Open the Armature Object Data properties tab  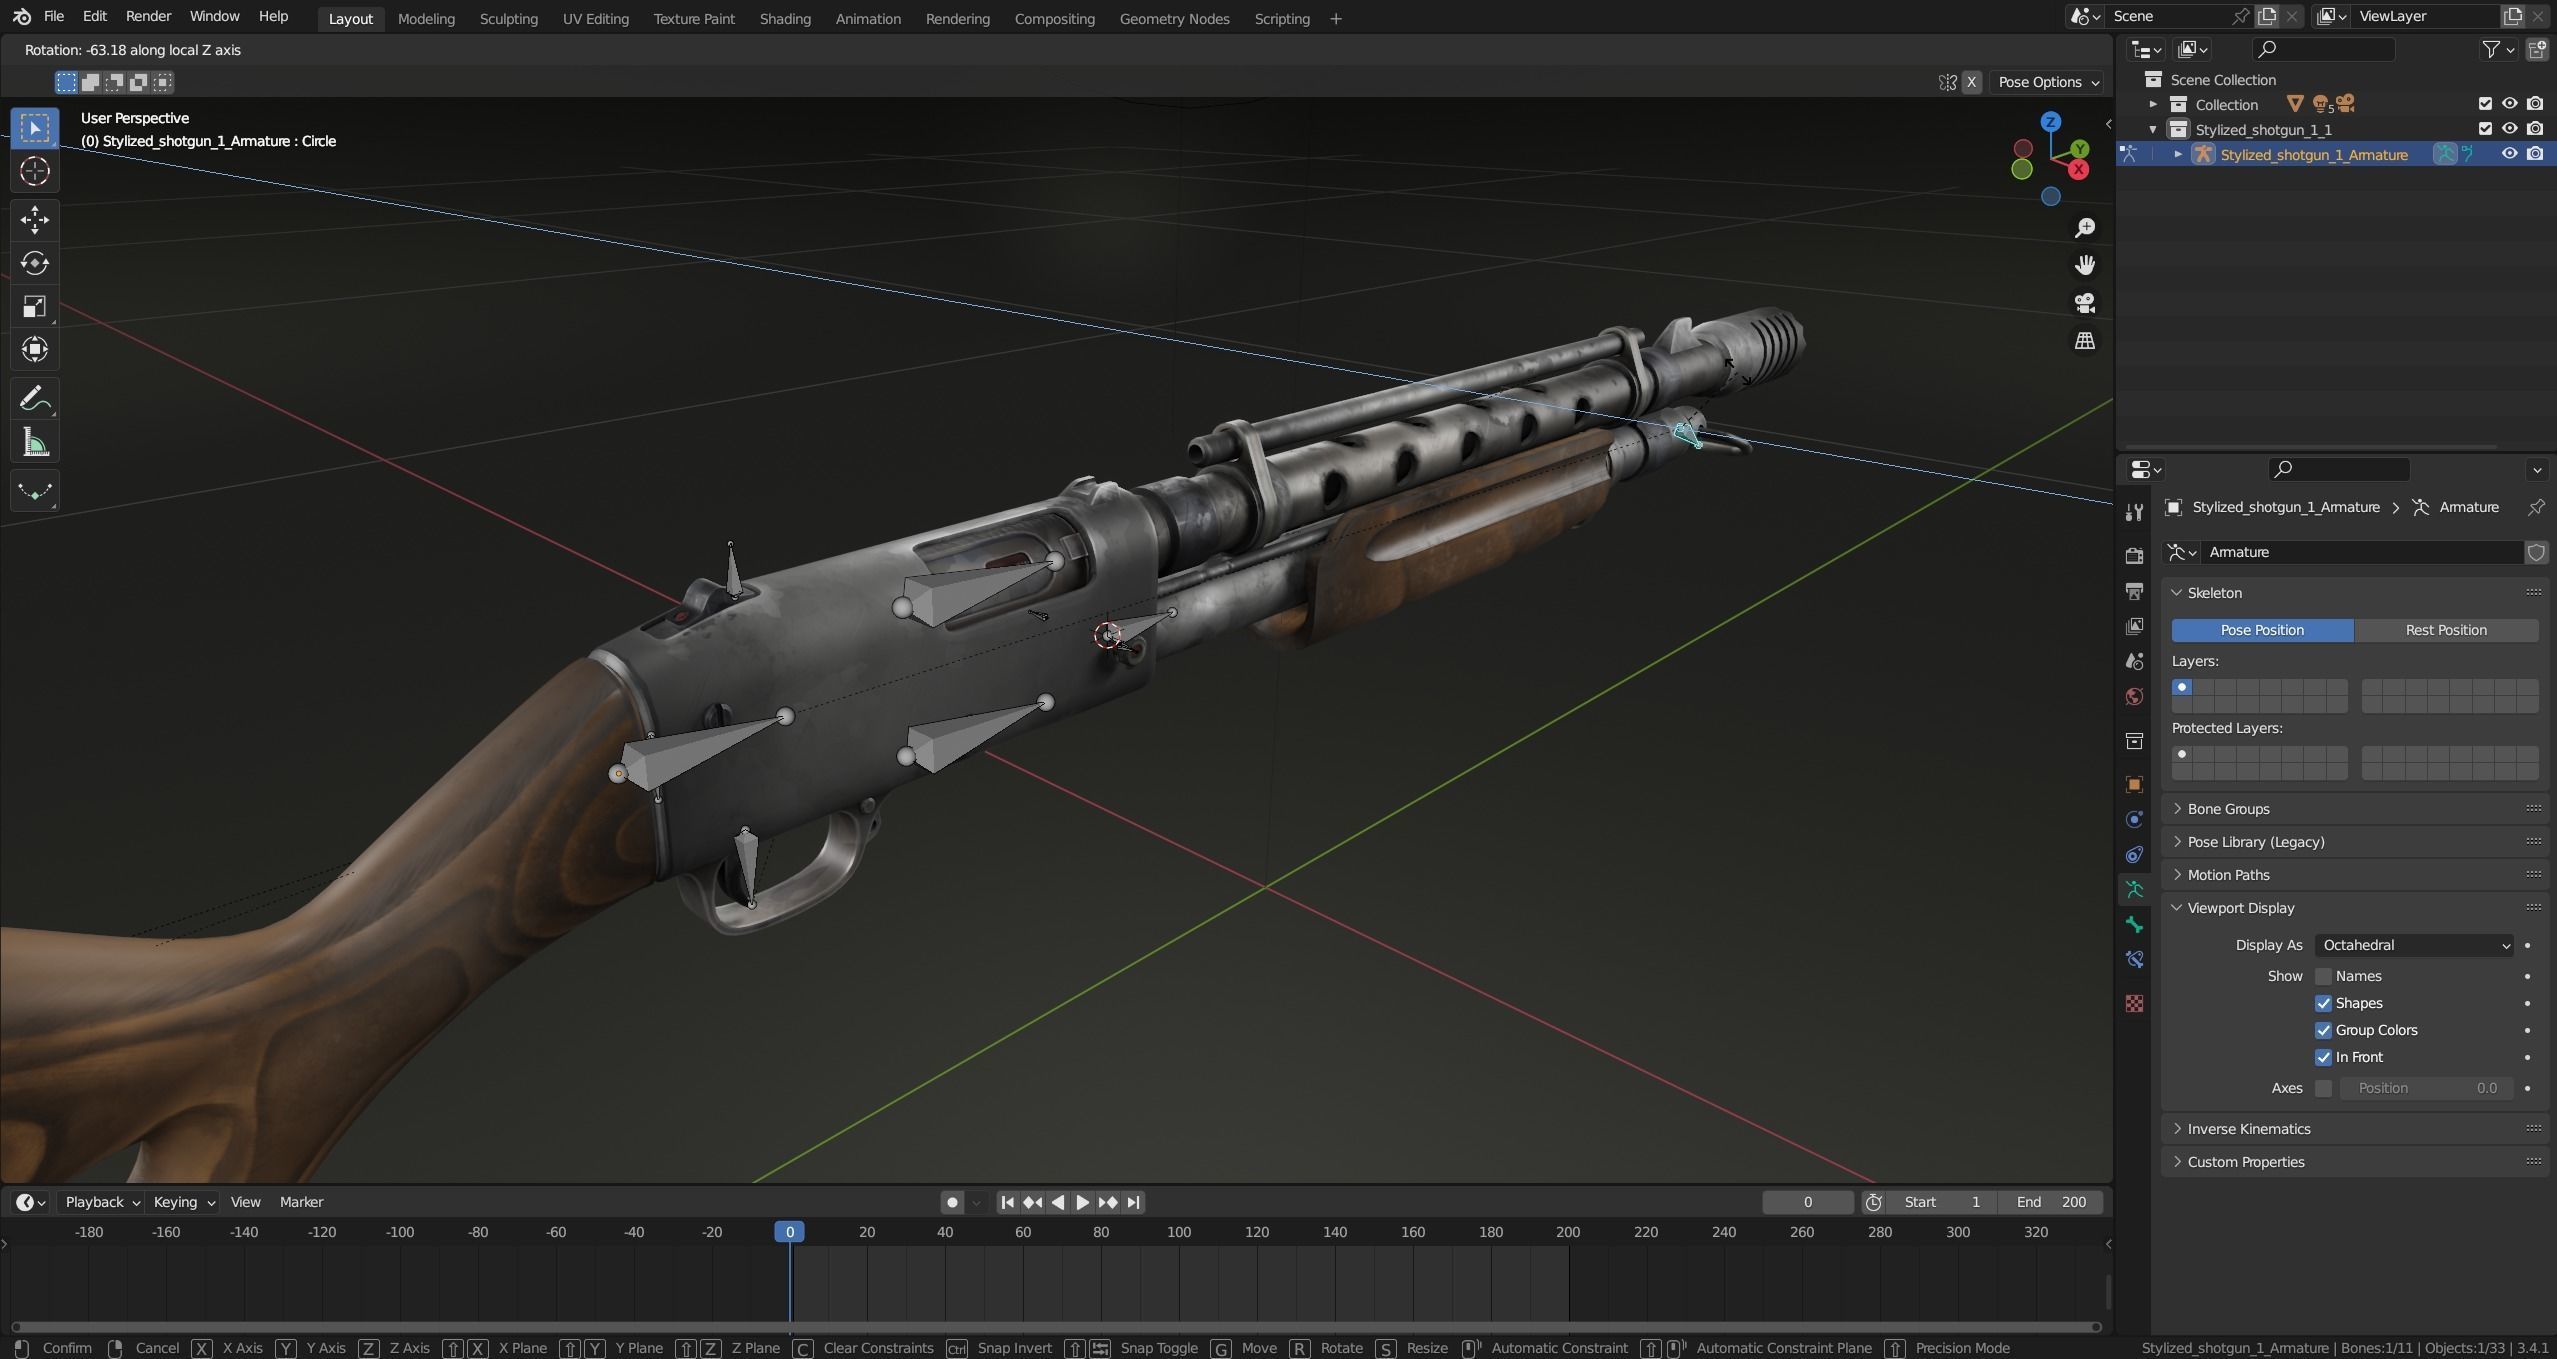2134,889
